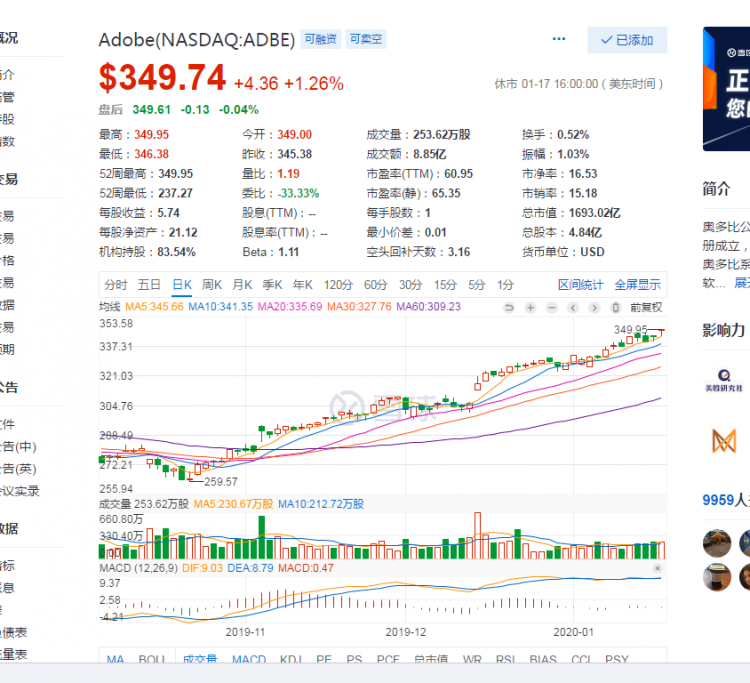Switch to 120分 interval

click(x=338, y=285)
